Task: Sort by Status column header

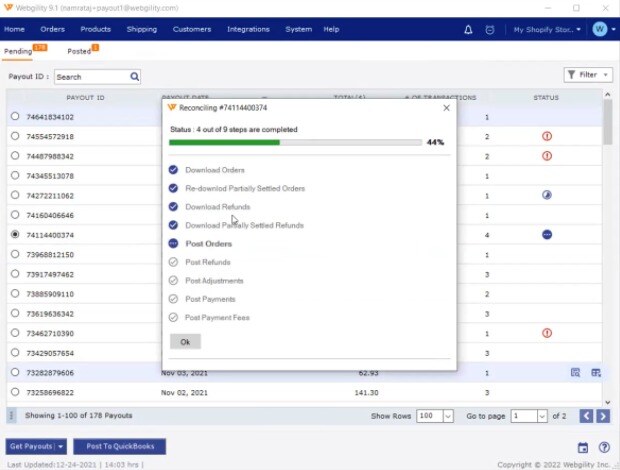Action: coord(546,98)
